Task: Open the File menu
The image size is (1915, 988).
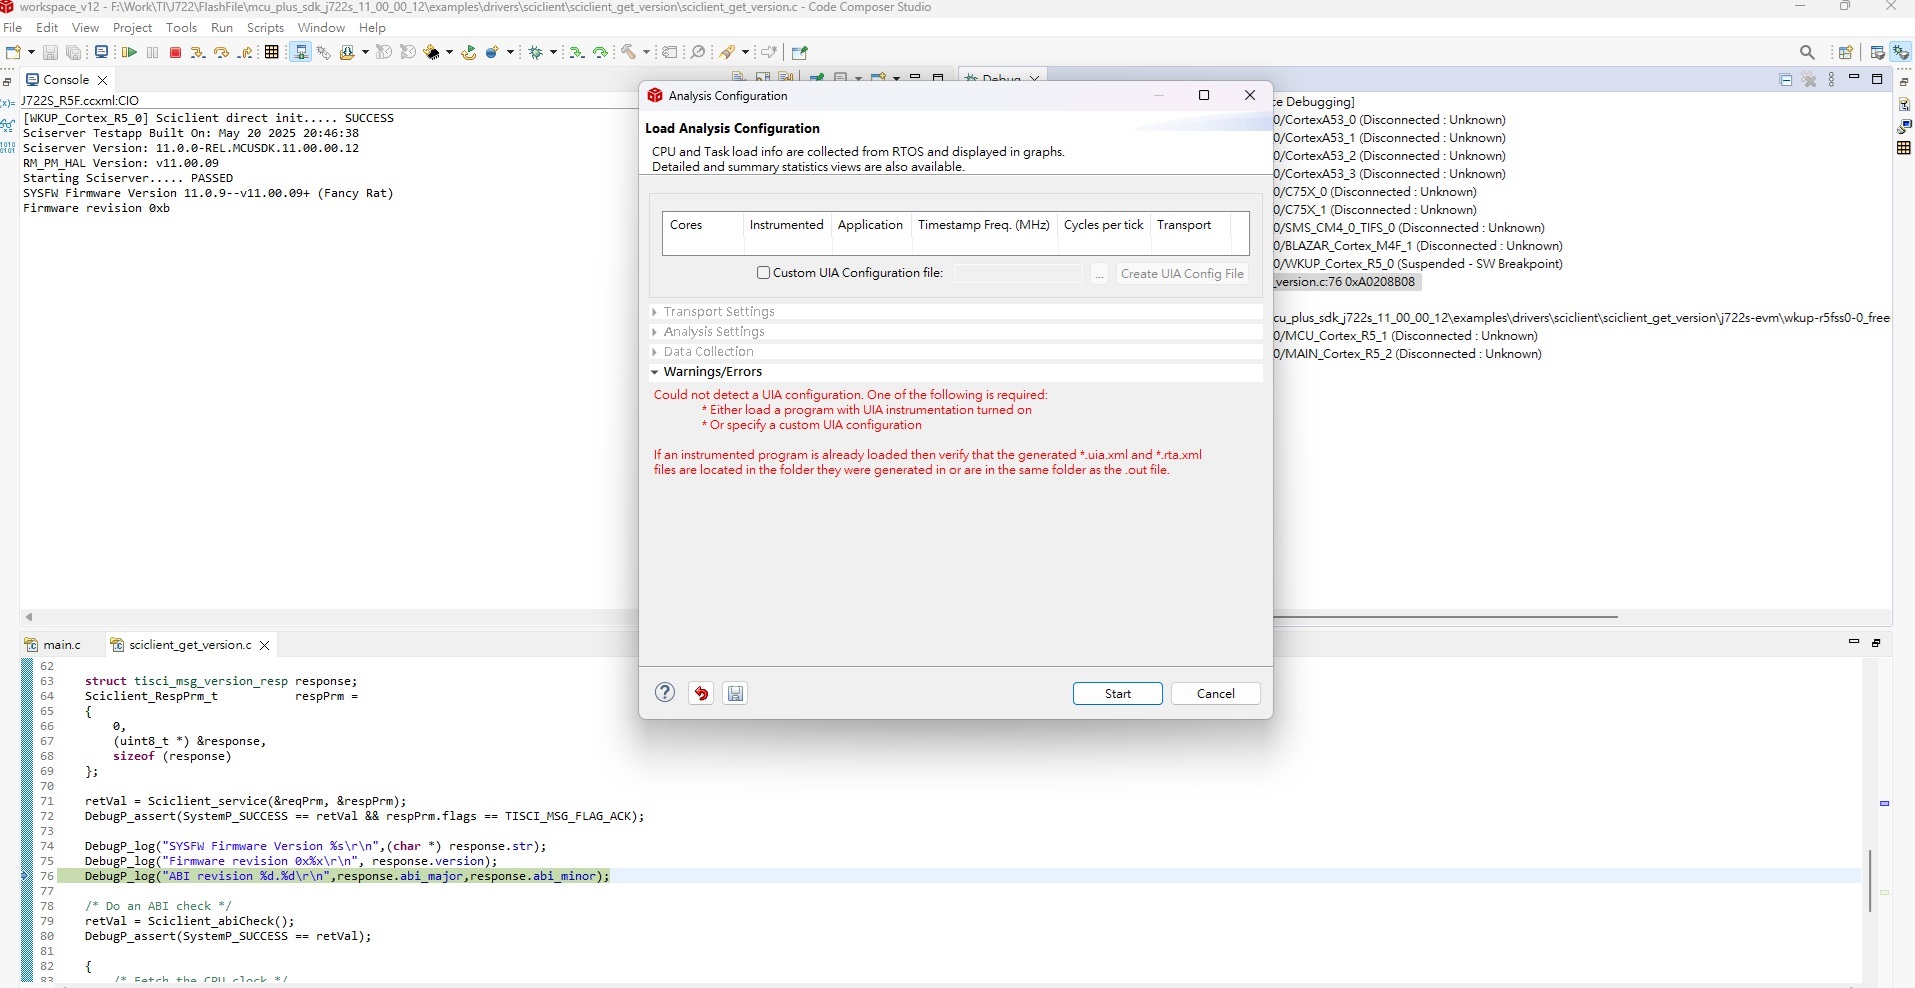Action: point(12,27)
